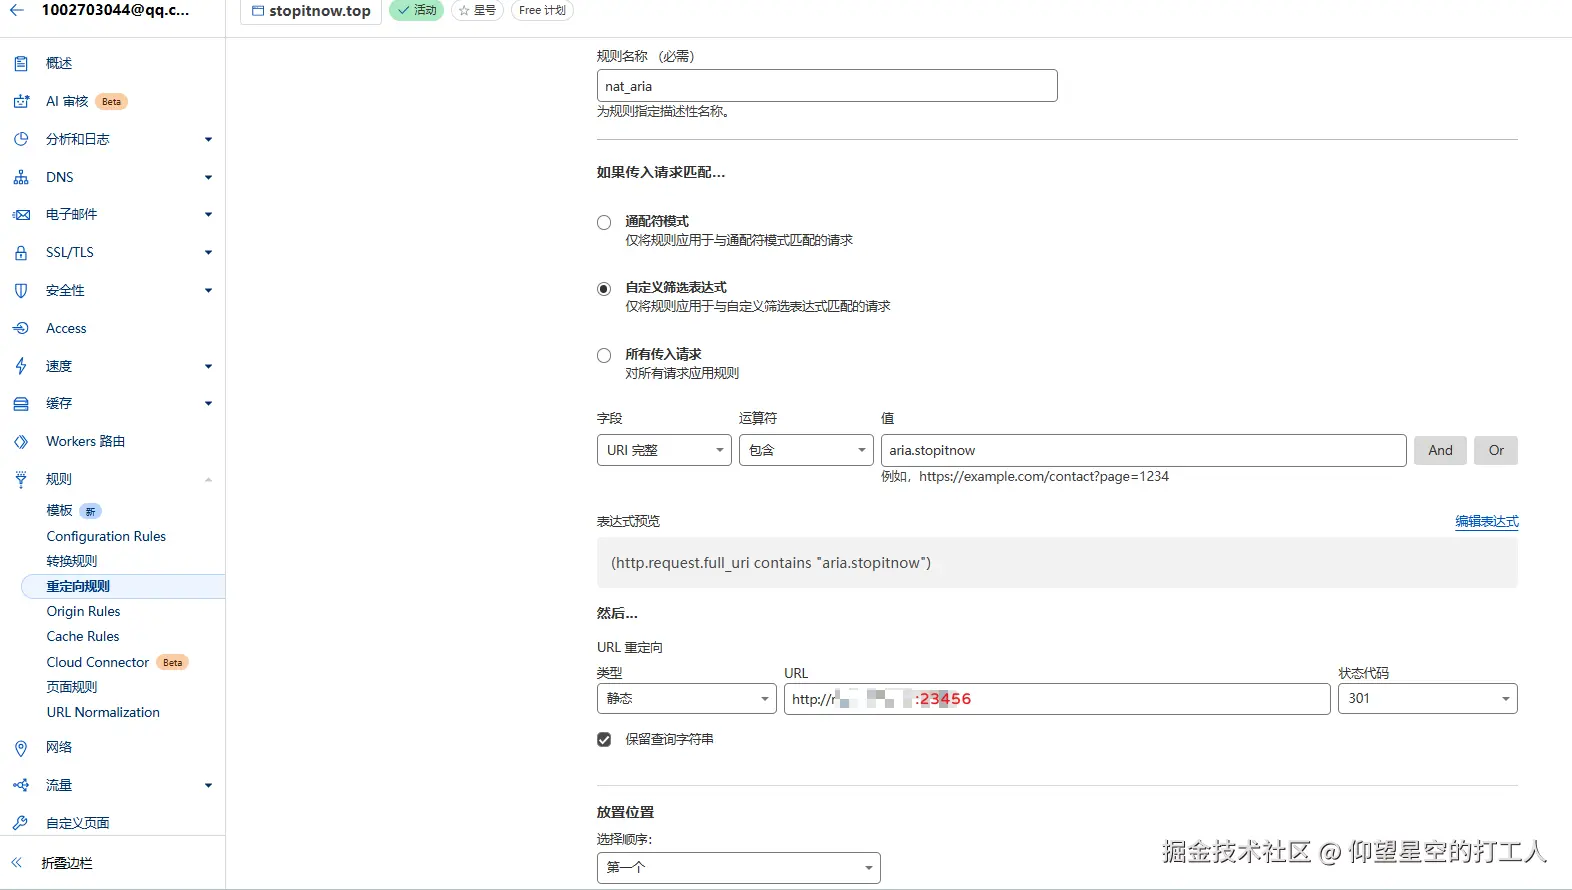Image resolution: width=1572 pixels, height=890 pixels.
Task: Click the AI 审核 robot icon
Action: pos(21,101)
